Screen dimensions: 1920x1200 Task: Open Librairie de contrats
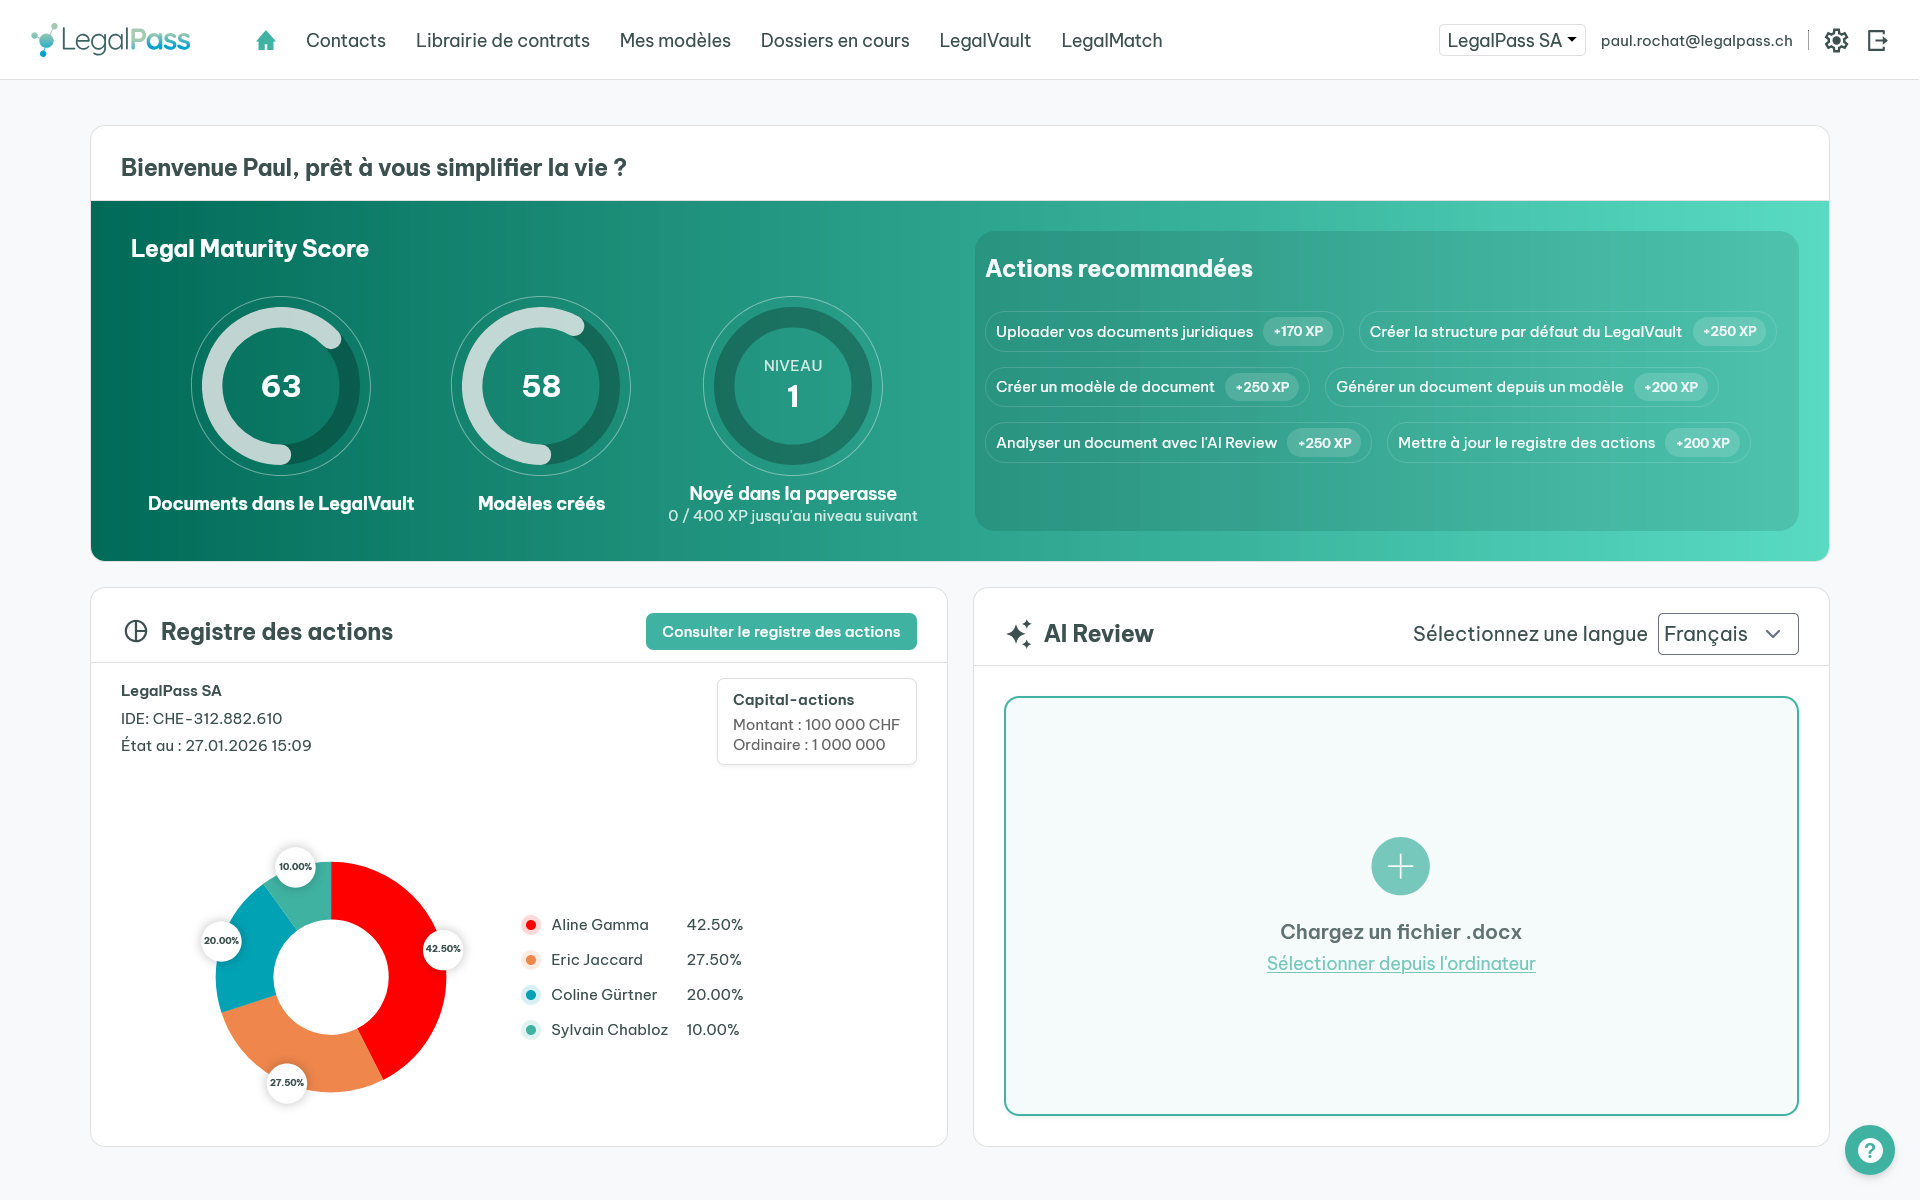[503, 40]
